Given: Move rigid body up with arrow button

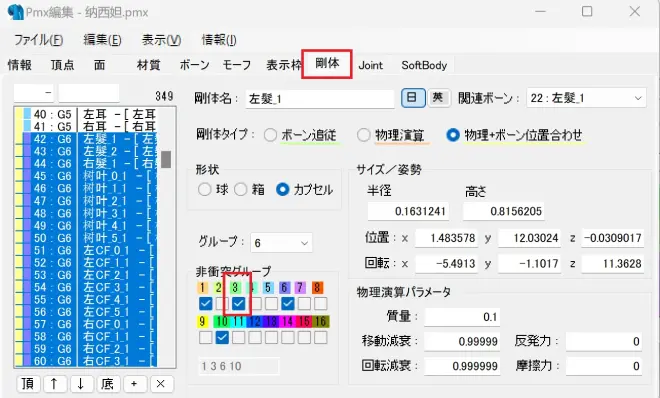Looking at the screenshot, I should [x=54, y=384].
